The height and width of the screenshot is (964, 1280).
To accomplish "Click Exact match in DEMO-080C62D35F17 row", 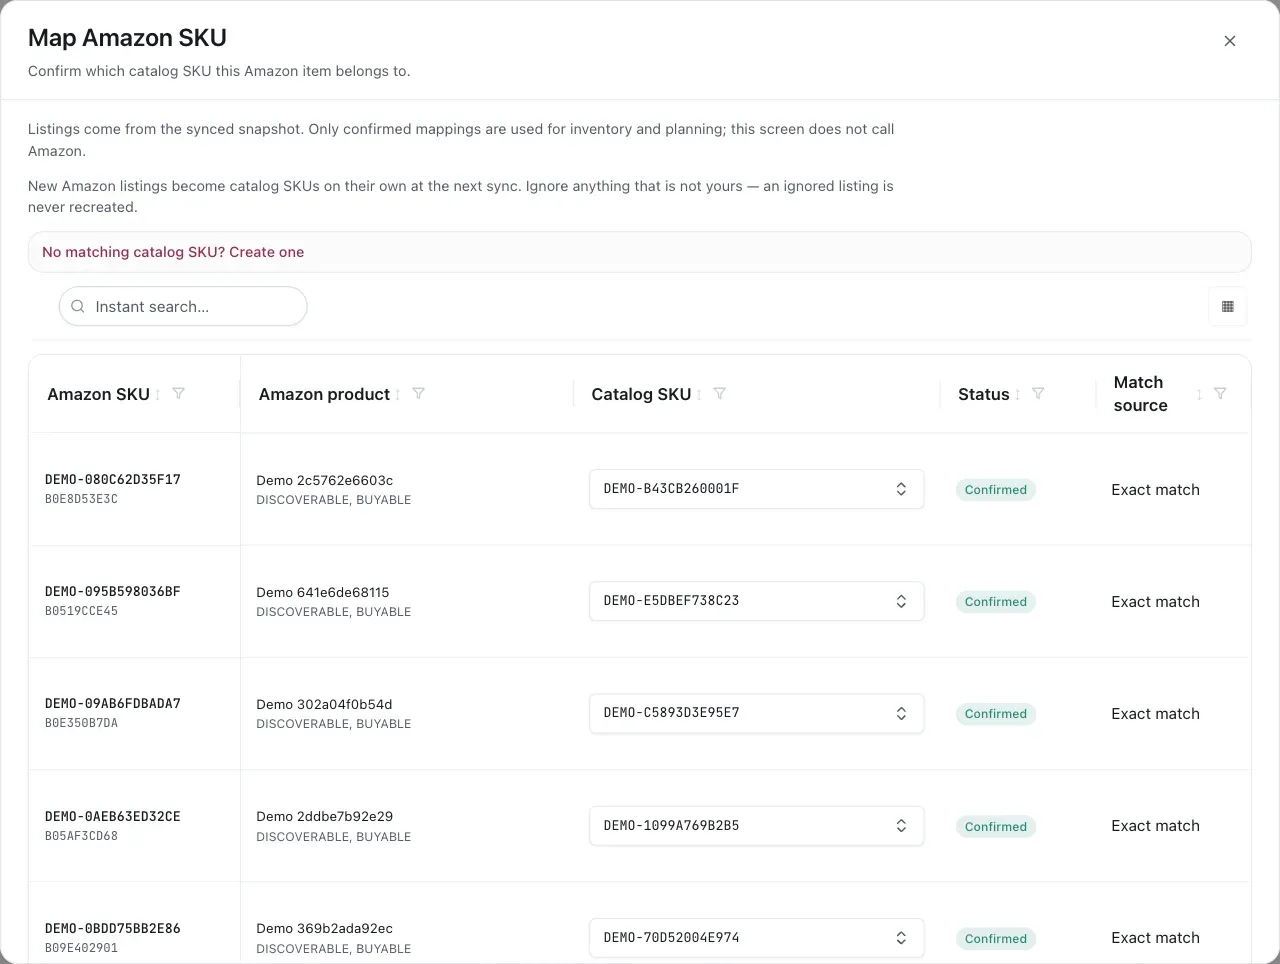I will pyautogui.click(x=1155, y=490).
